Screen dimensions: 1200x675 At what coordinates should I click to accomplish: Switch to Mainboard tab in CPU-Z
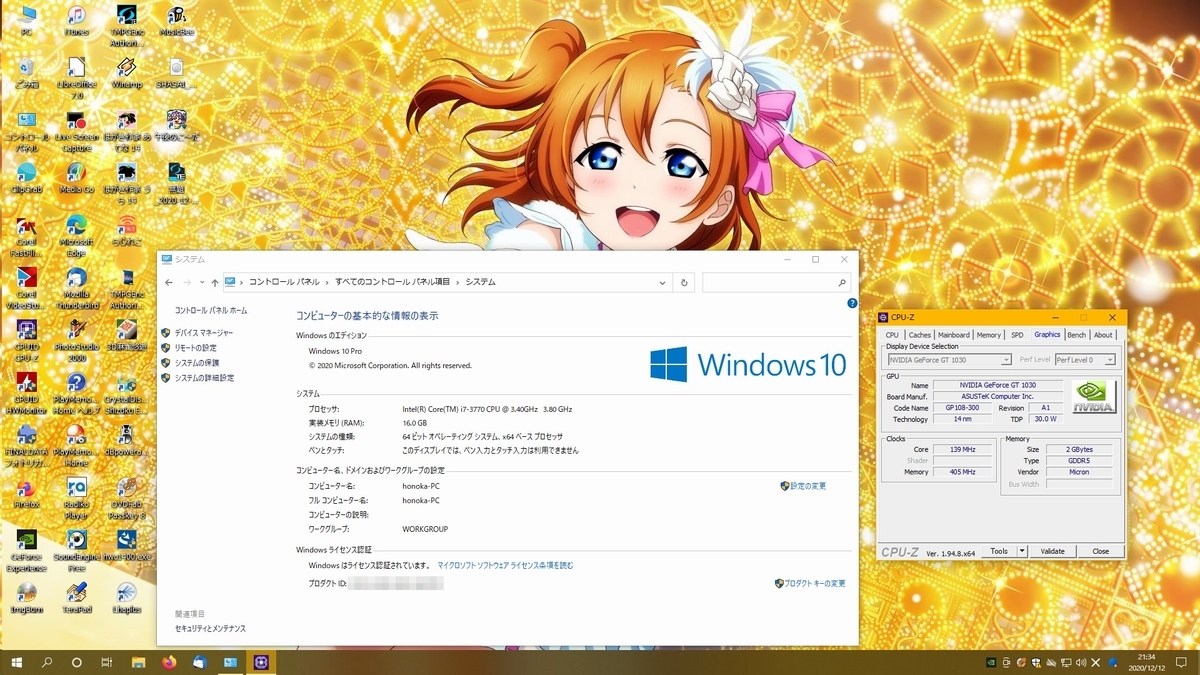[954, 335]
